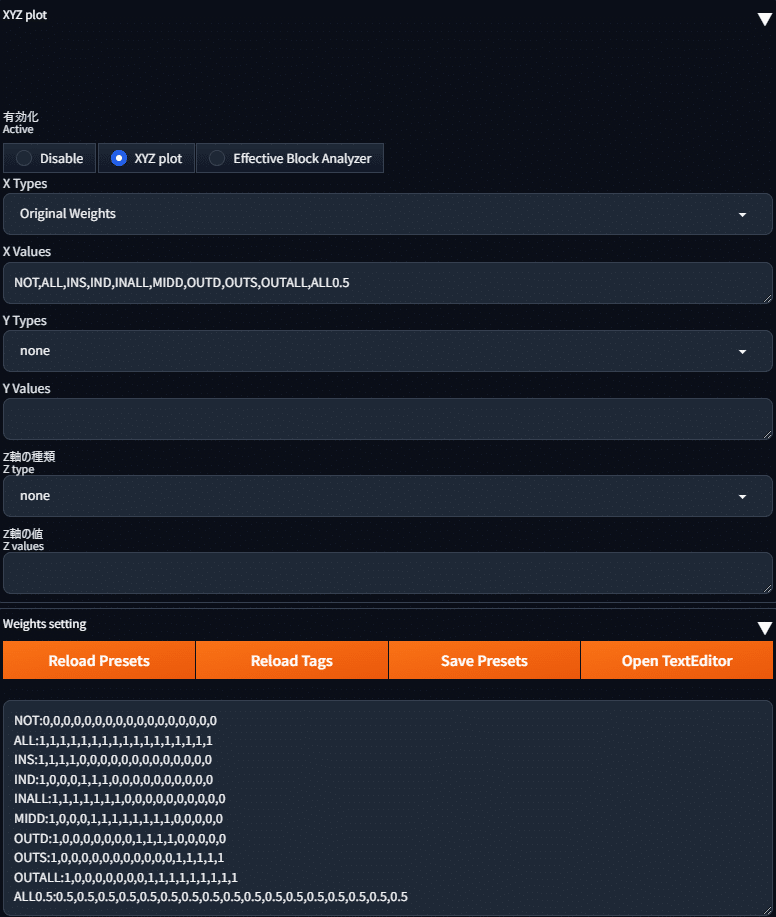The image size is (776, 917).
Task: Click the Z values resize handle
Action: coord(767,588)
